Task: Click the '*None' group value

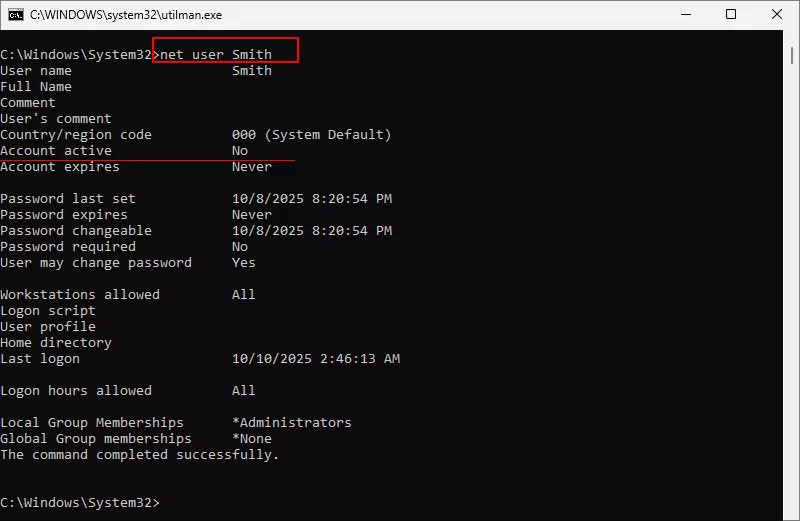Action: (252, 439)
